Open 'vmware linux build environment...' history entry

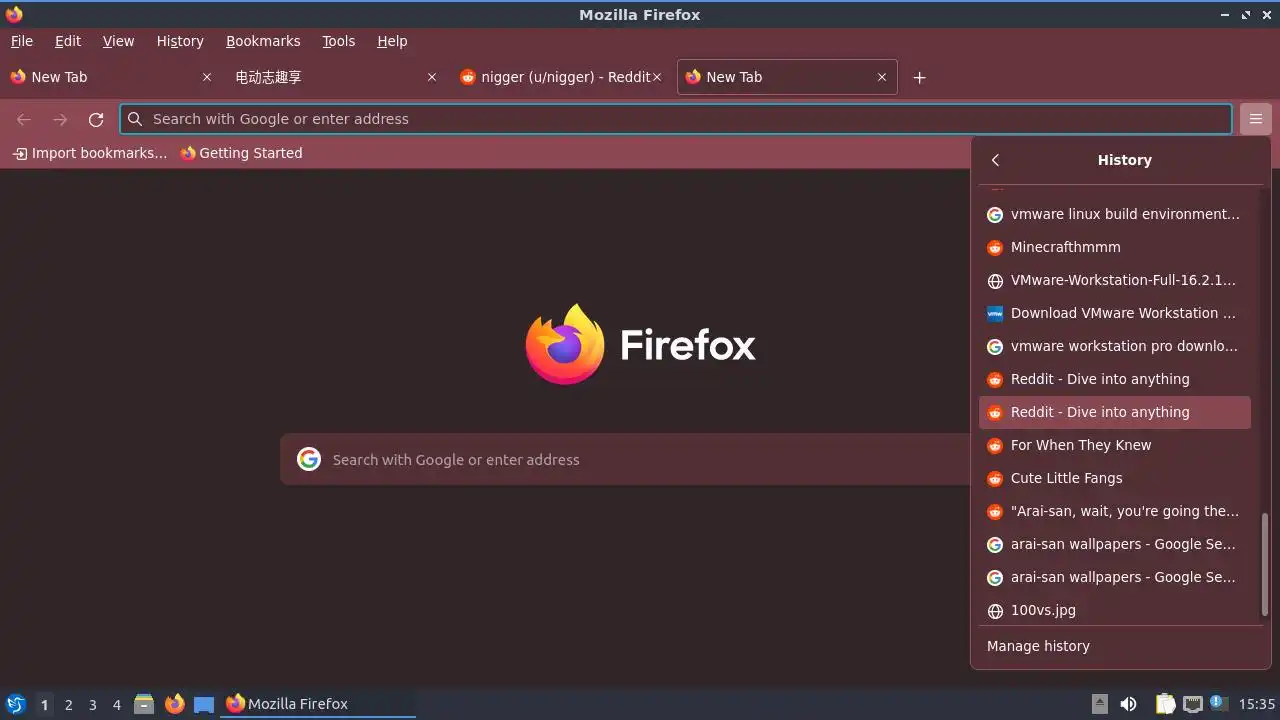(x=1115, y=214)
